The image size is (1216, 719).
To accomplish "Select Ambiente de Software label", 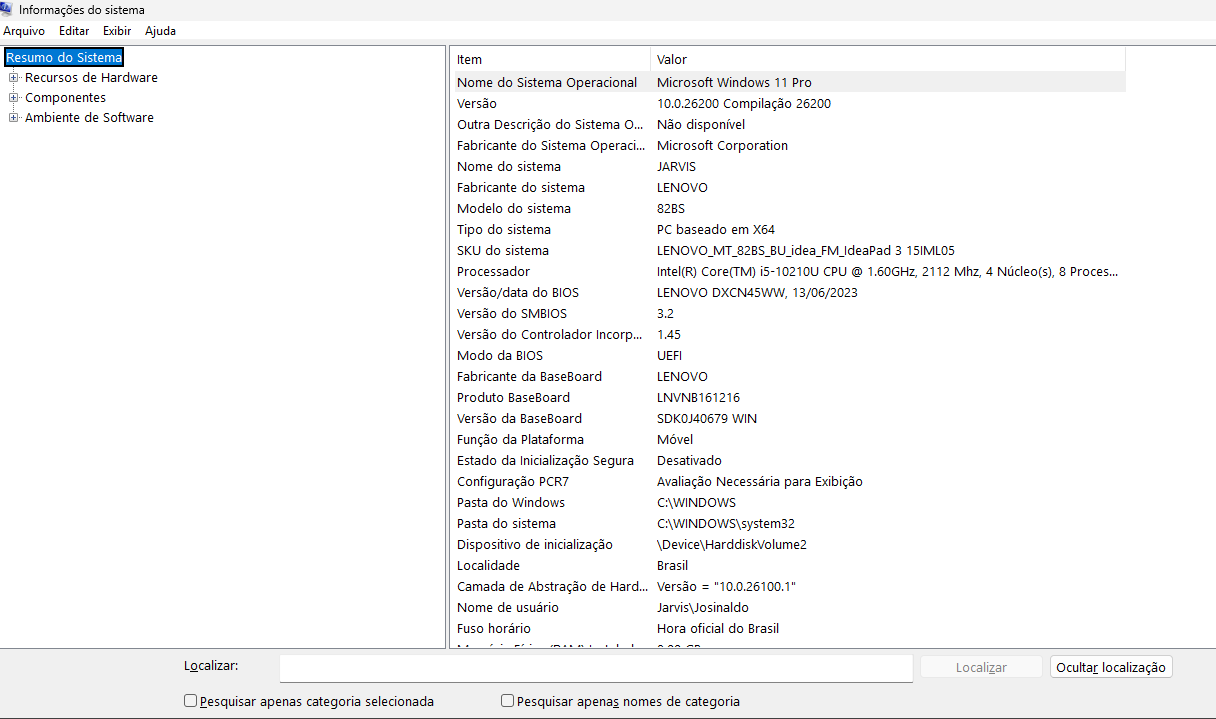I will coord(89,118).
